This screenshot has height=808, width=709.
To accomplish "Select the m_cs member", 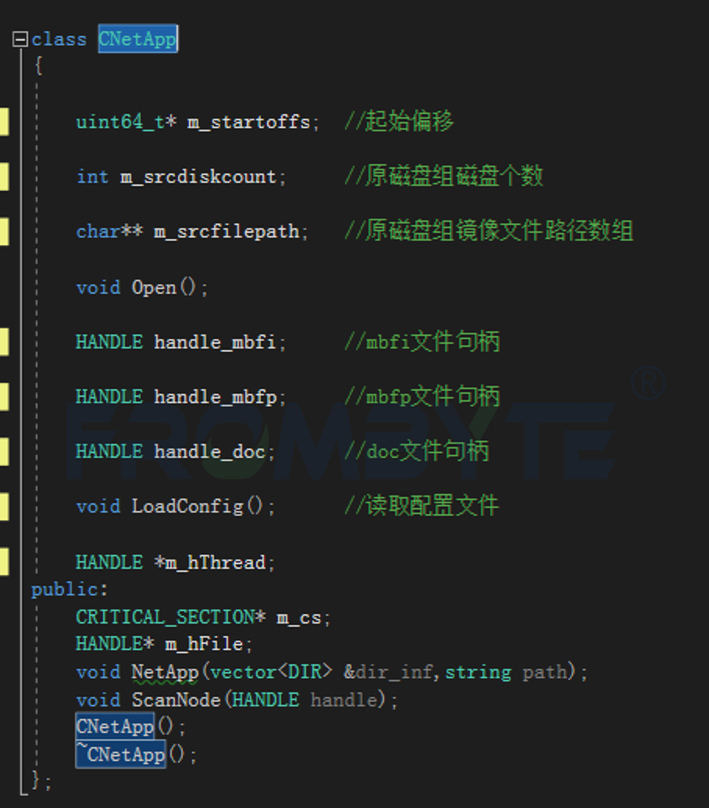I will point(299,617).
